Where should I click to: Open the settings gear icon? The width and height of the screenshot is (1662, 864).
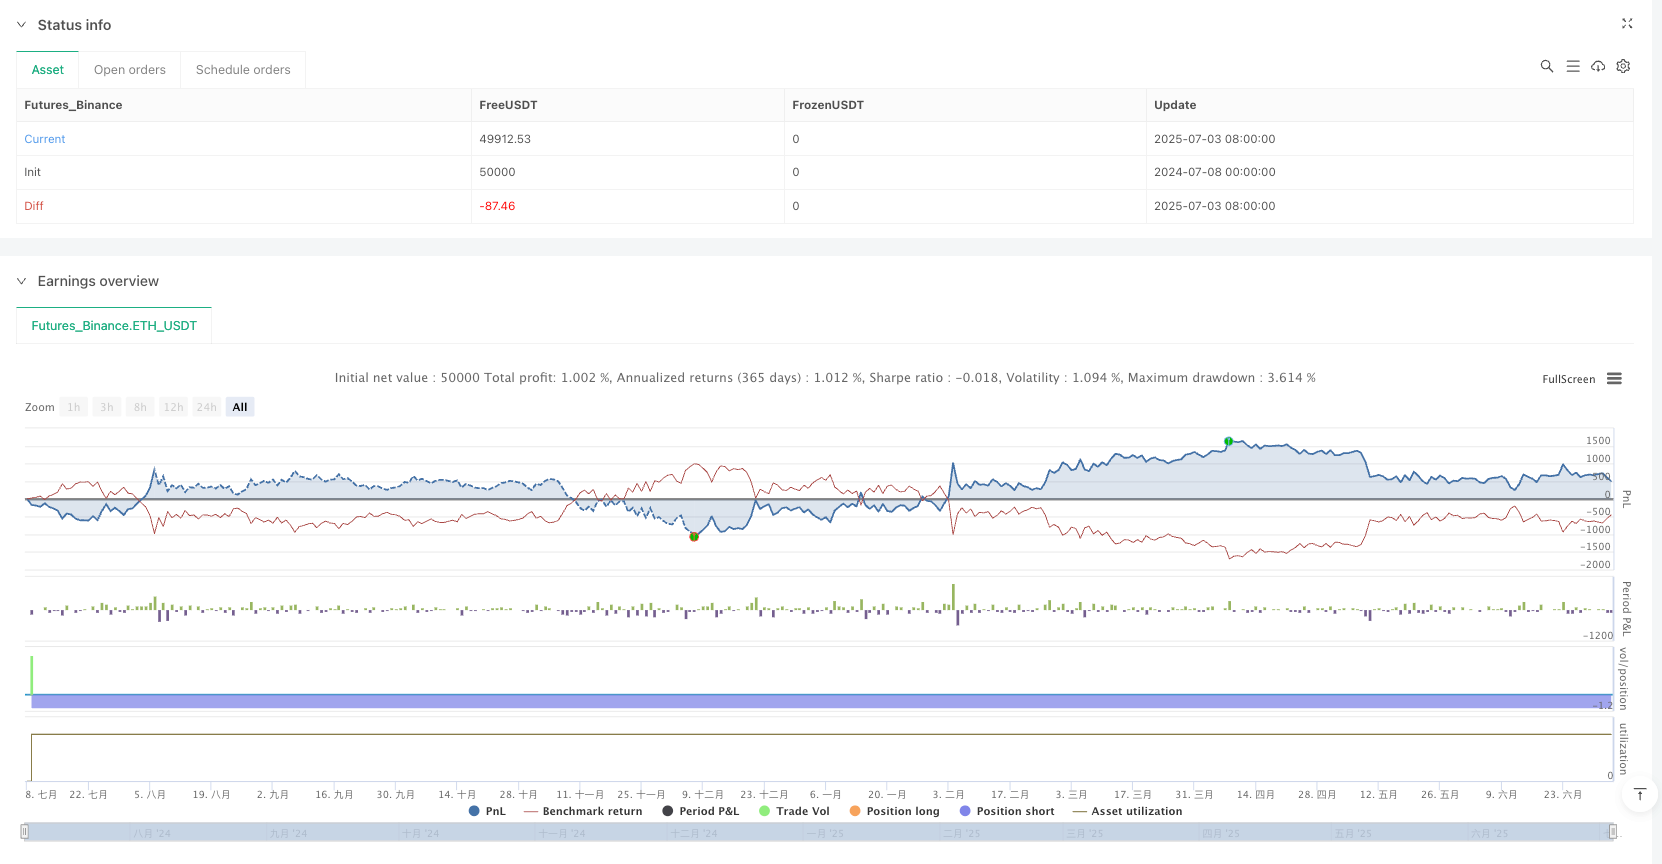click(1623, 66)
